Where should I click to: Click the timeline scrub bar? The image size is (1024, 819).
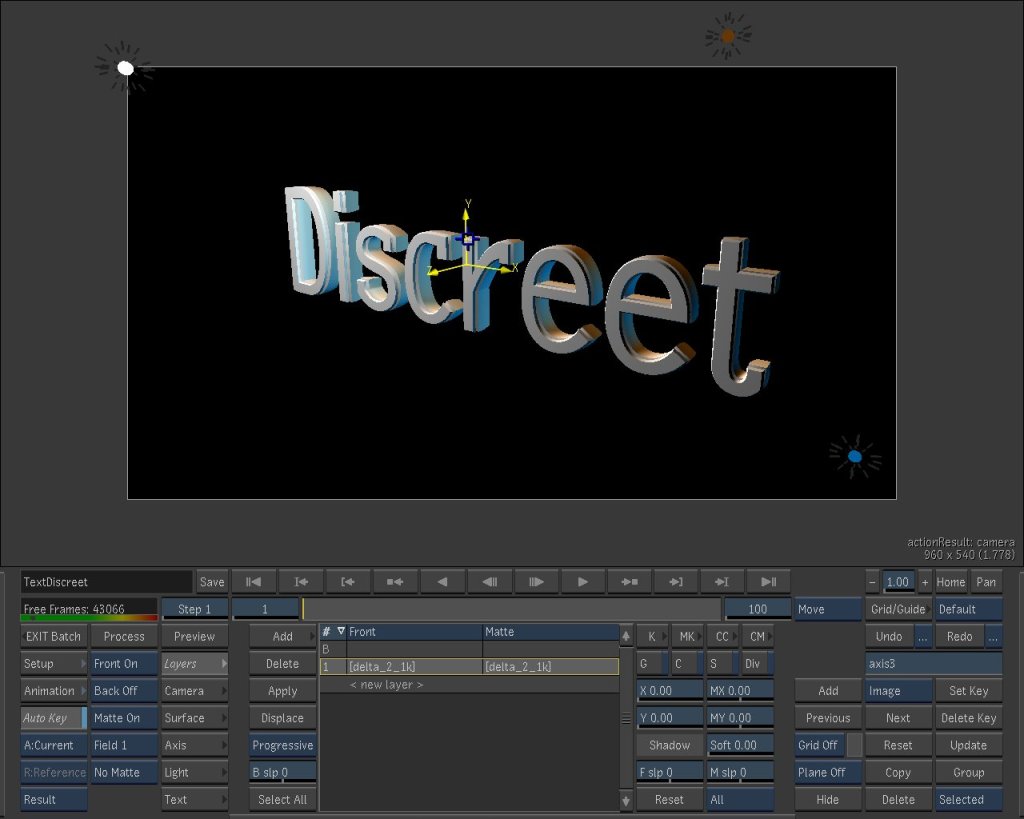pyautogui.click(x=510, y=609)
